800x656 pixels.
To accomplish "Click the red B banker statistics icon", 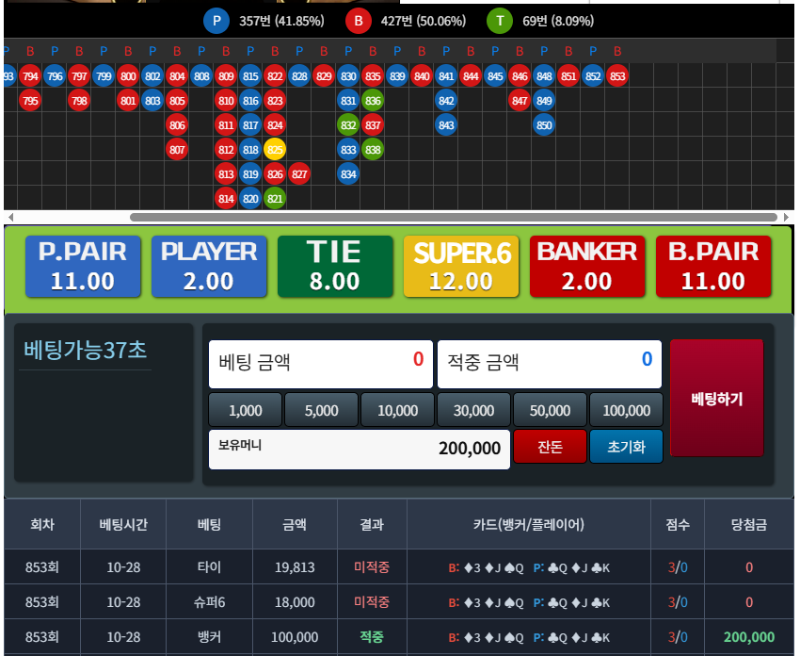I will click(x=358, y=20).
